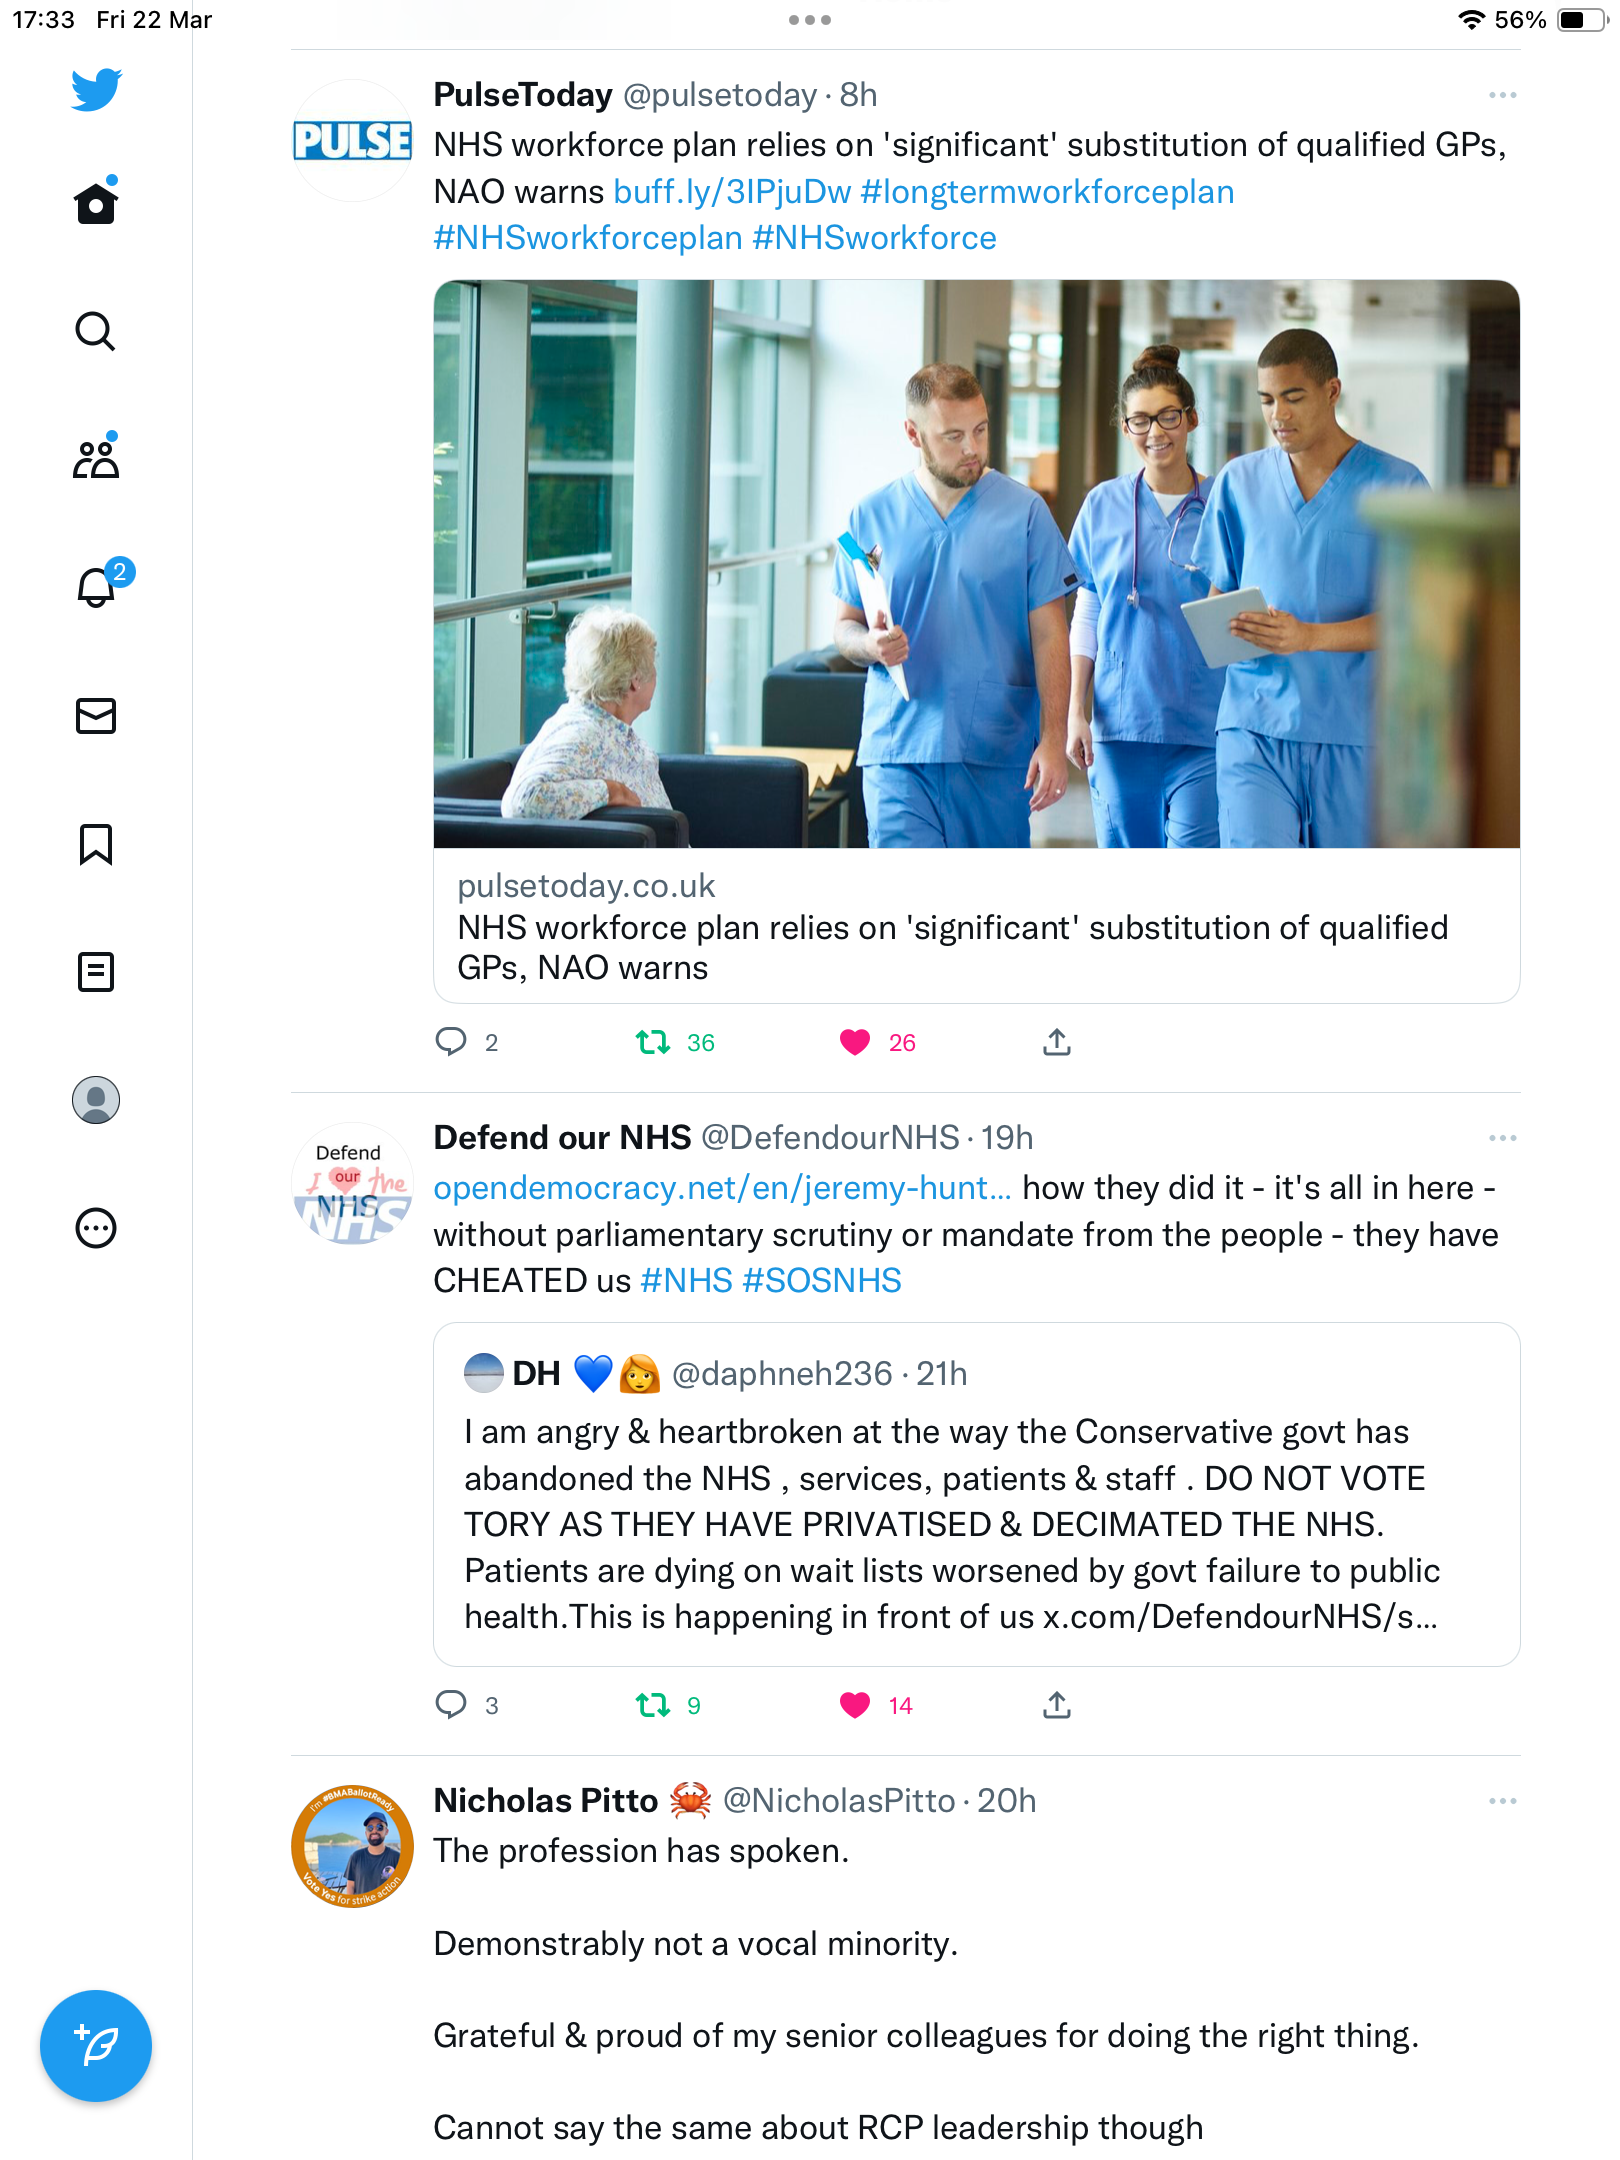Viewport: 1620px width, 2160px height.
Task: Open more options on PulseToday tweet
Action: pos(1502,95)
